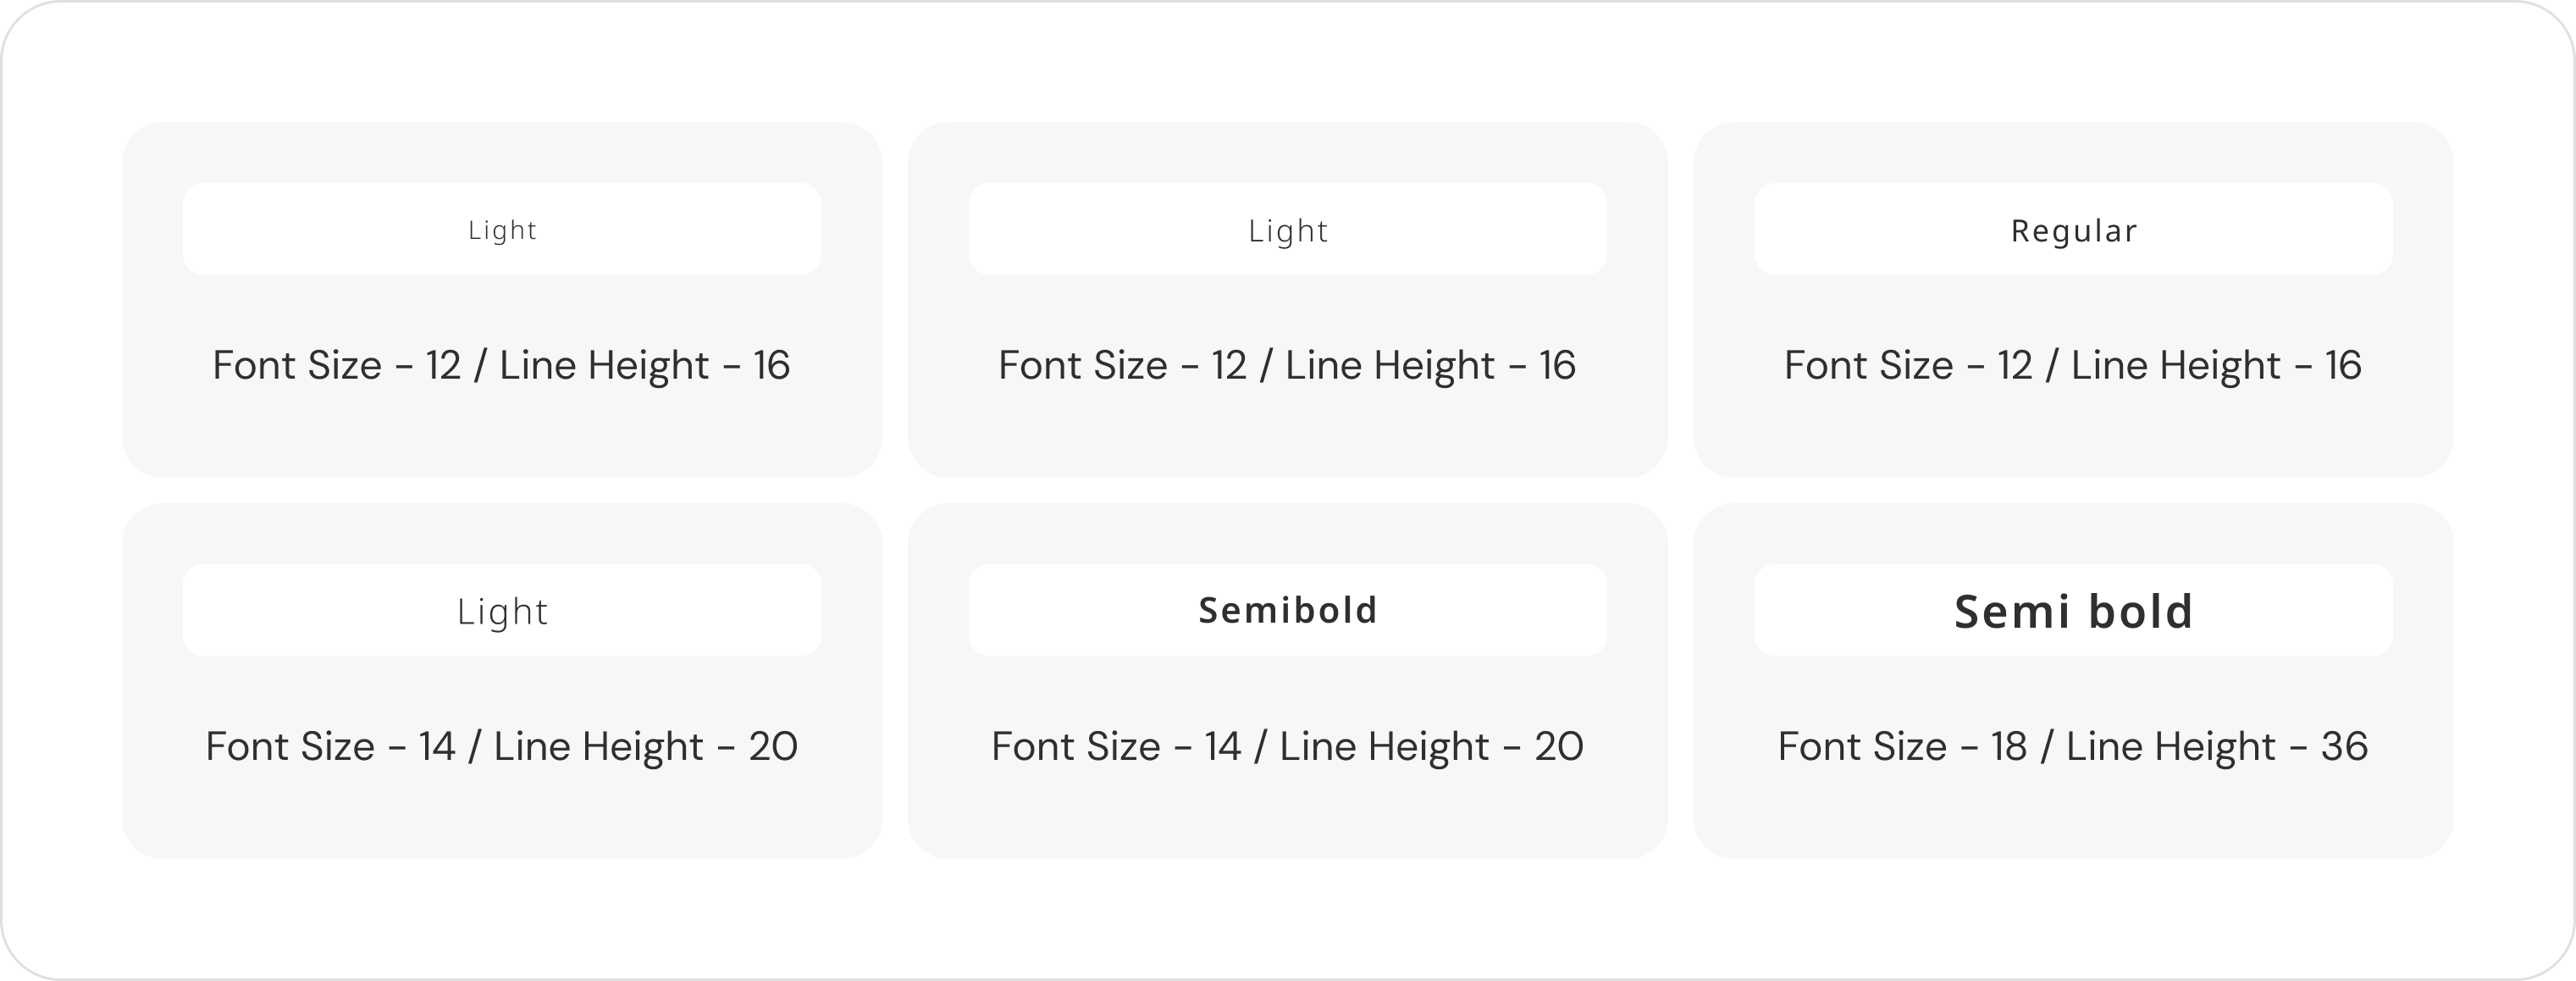Click the Light label in the top-left card

(x=502, y=230)
